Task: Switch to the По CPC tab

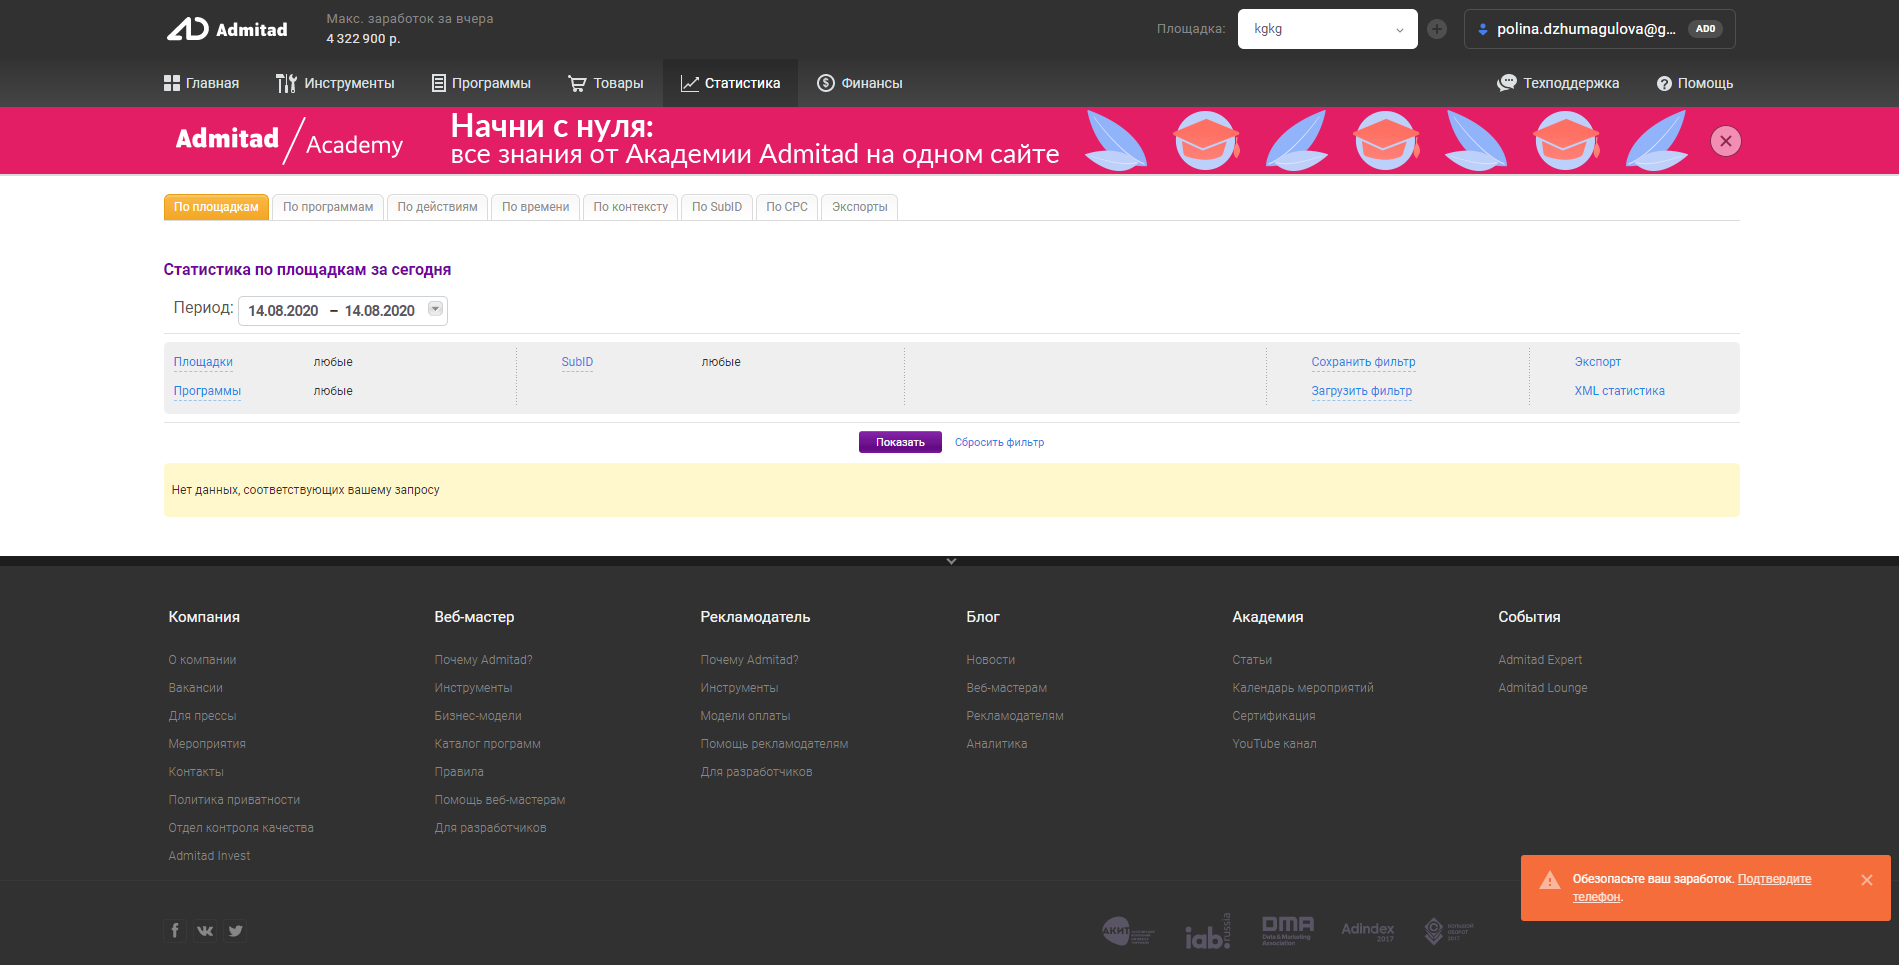Action: click(787, 207)
